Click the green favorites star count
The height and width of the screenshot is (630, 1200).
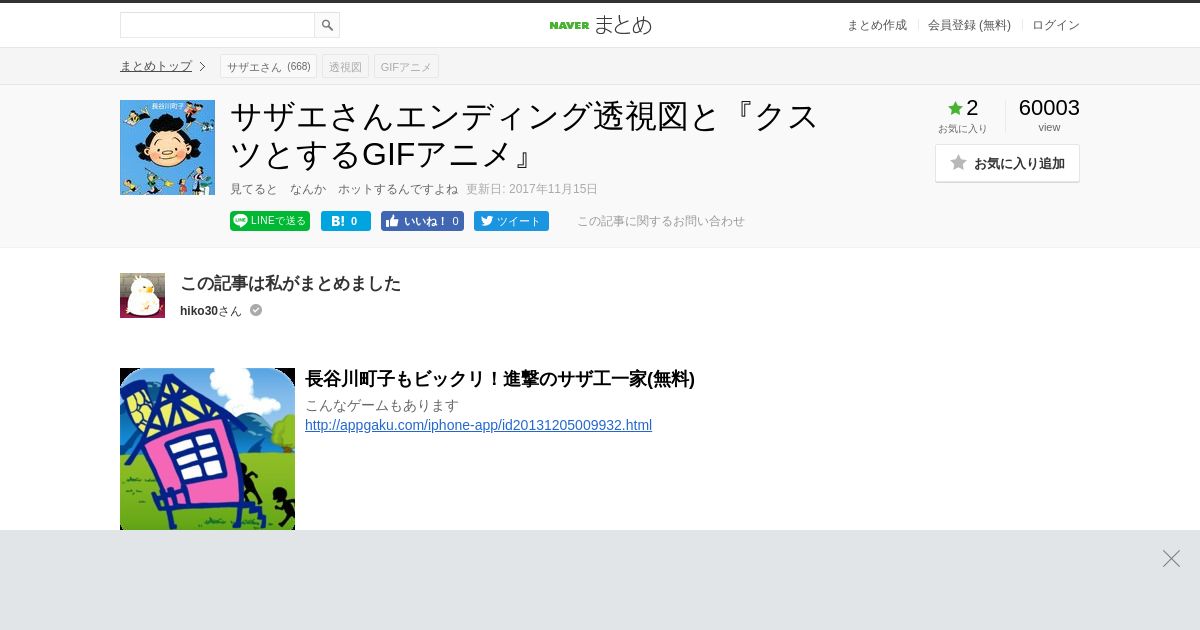[963, 108]
